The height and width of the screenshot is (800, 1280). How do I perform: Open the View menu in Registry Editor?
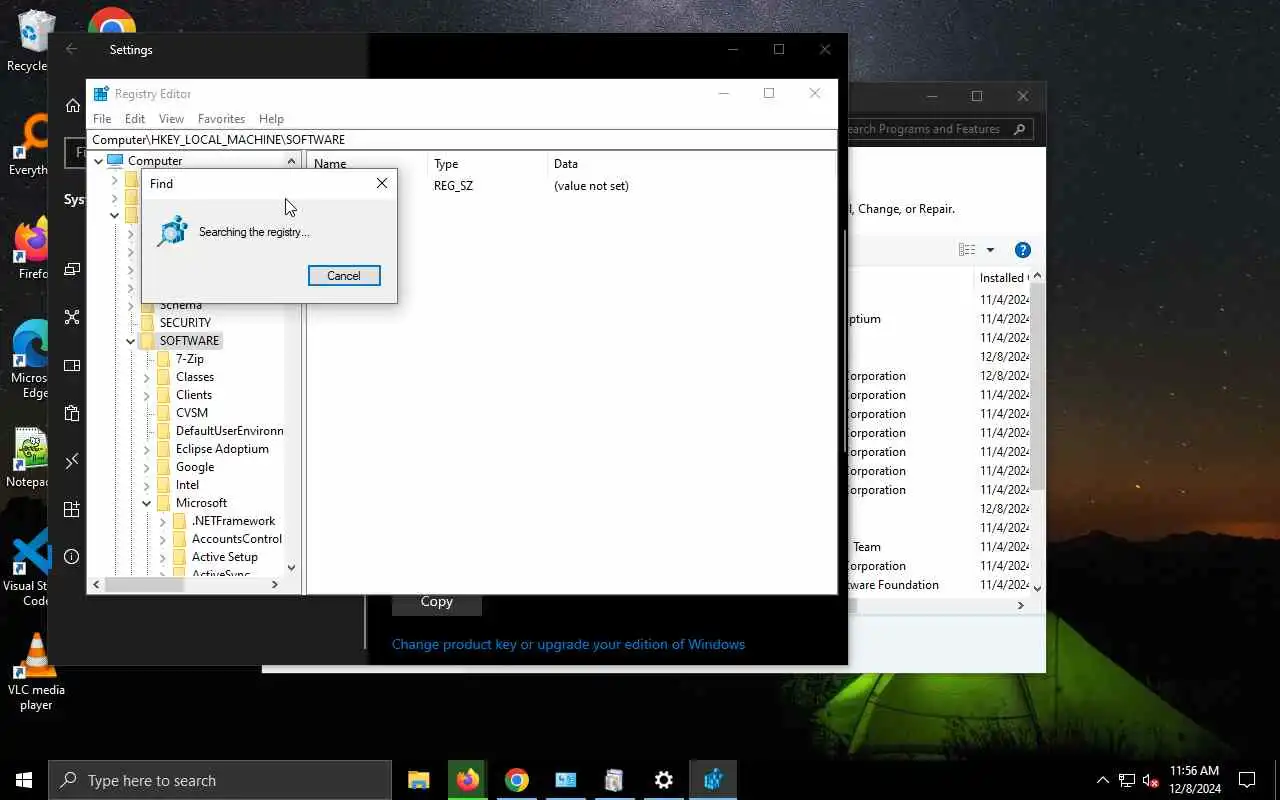pos(171,118)
